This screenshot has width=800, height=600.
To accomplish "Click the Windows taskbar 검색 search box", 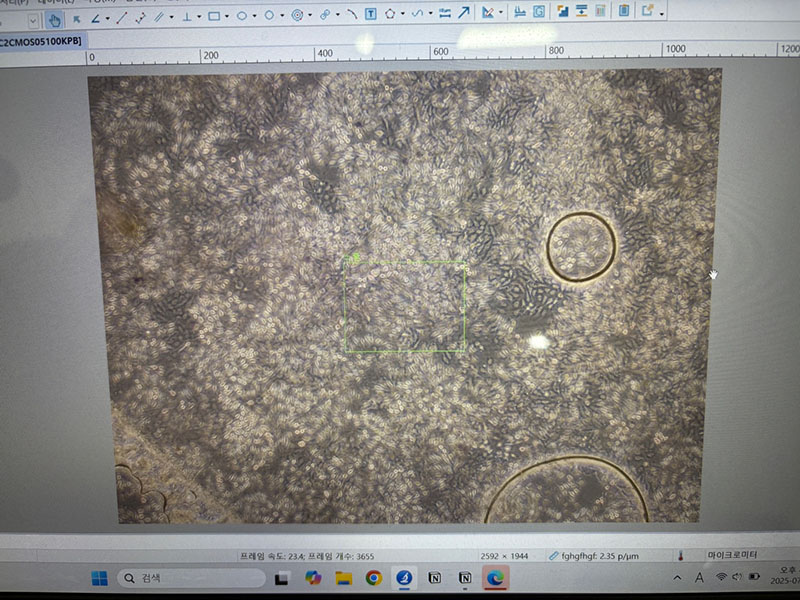I will [190, 578].
